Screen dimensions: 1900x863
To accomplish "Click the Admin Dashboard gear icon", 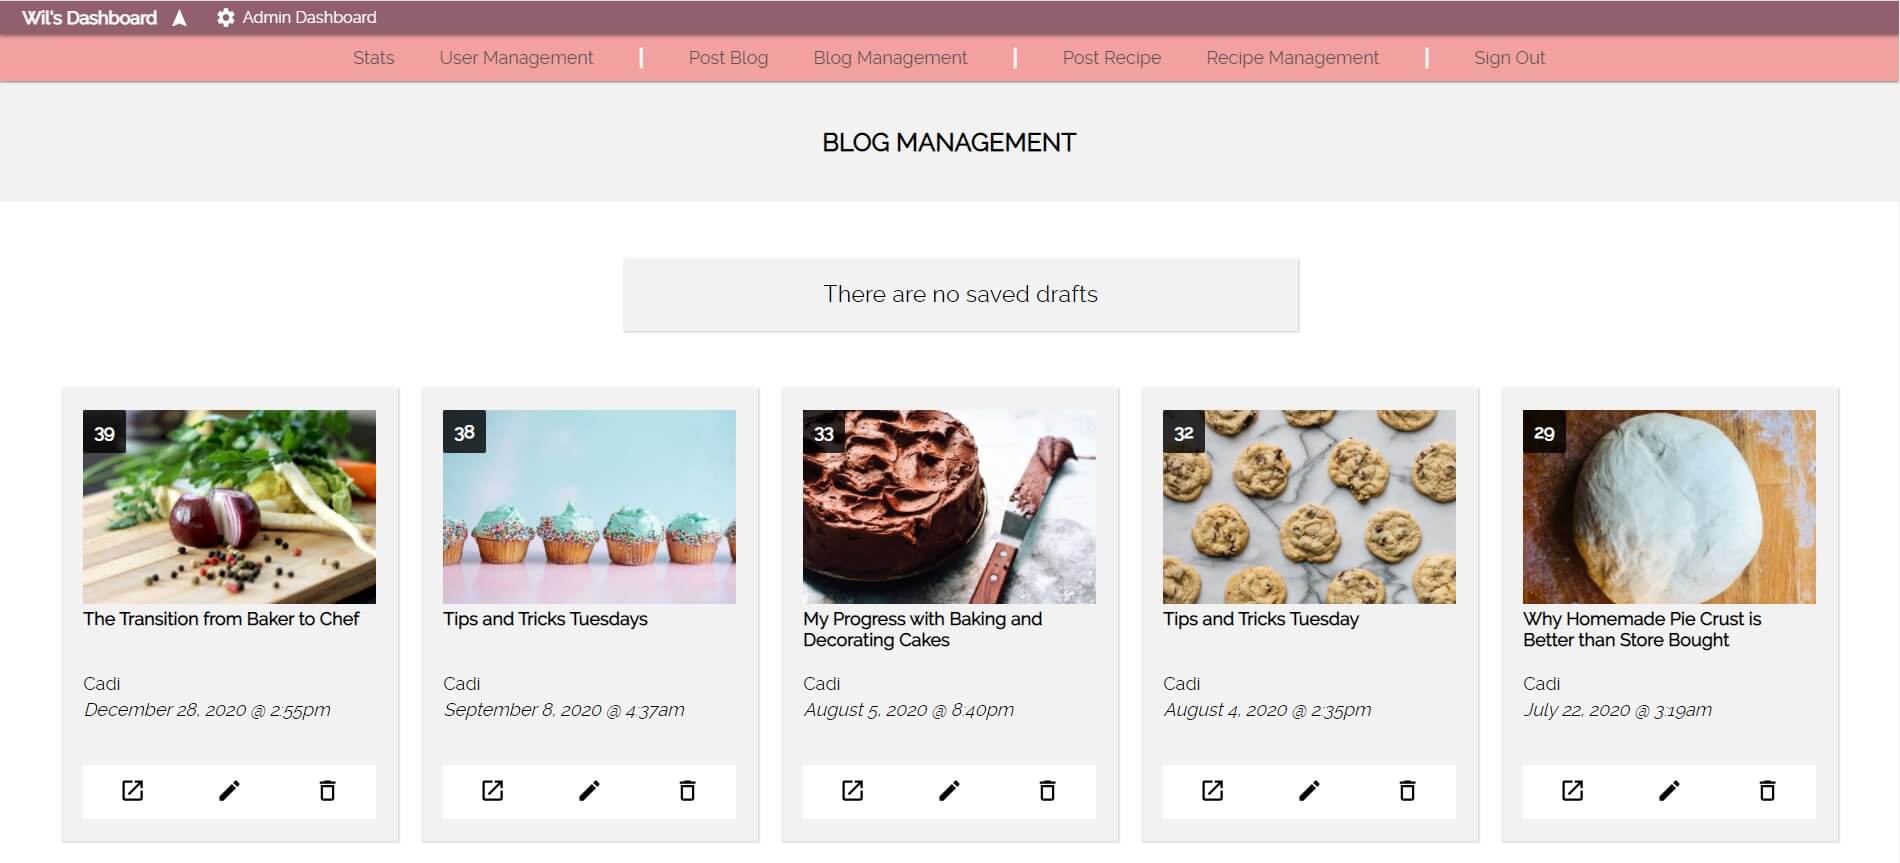I will (226, 17).
